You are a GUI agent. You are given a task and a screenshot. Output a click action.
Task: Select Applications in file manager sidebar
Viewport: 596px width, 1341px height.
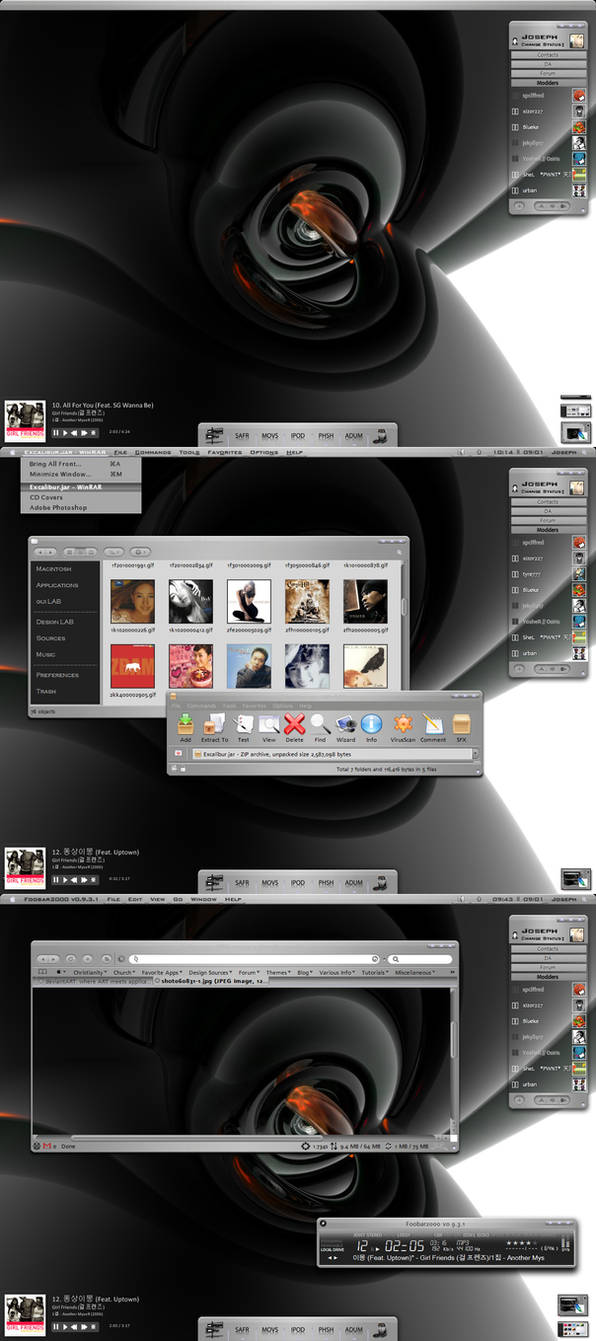tap(57, 585)
